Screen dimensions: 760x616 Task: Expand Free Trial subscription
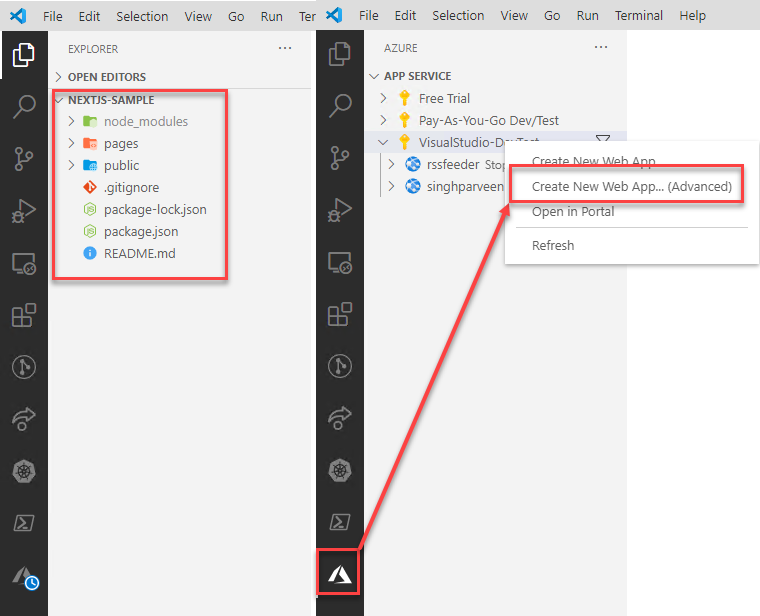383,98
